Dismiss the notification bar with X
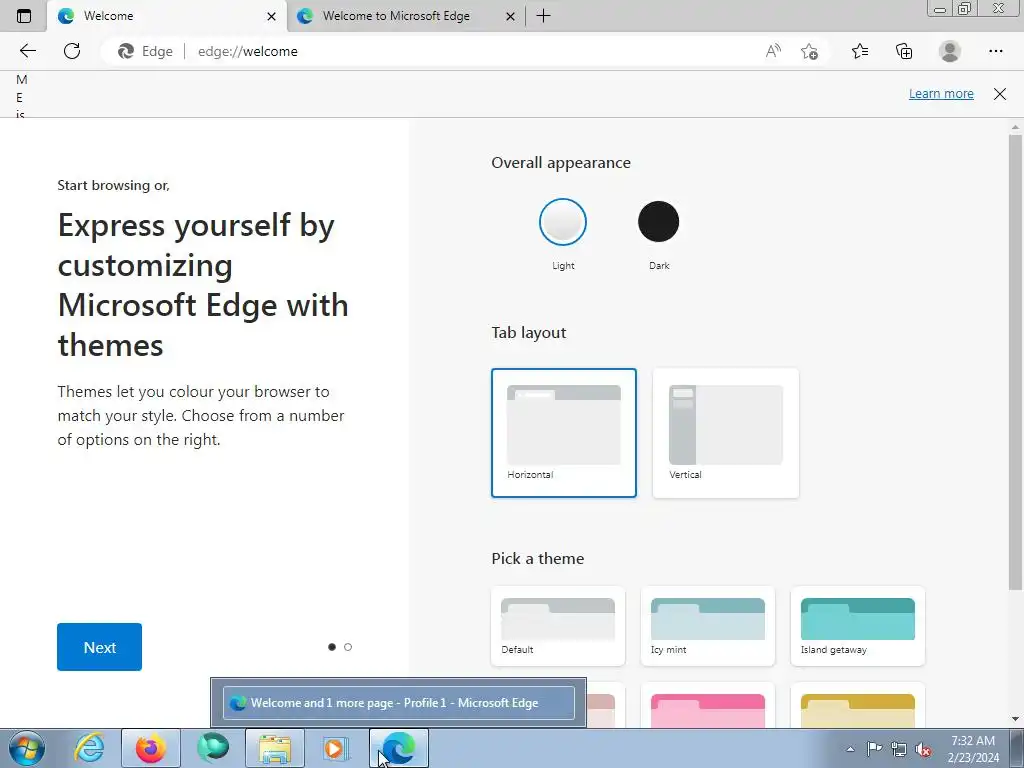Screen dimensions: 1024x768 click(1000, 93)
